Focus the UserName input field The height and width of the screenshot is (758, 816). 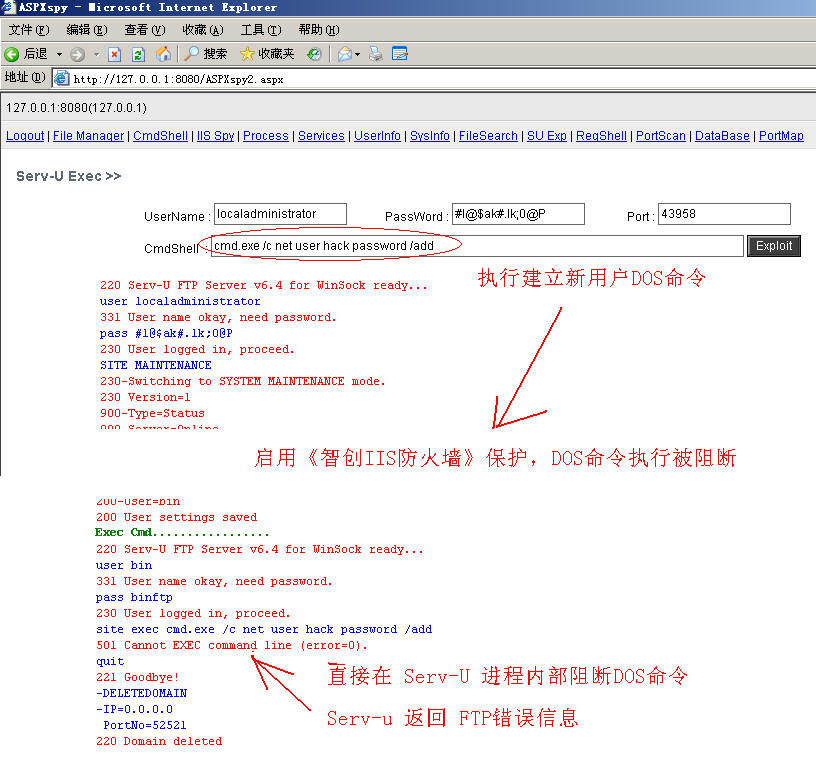[280, 214]
